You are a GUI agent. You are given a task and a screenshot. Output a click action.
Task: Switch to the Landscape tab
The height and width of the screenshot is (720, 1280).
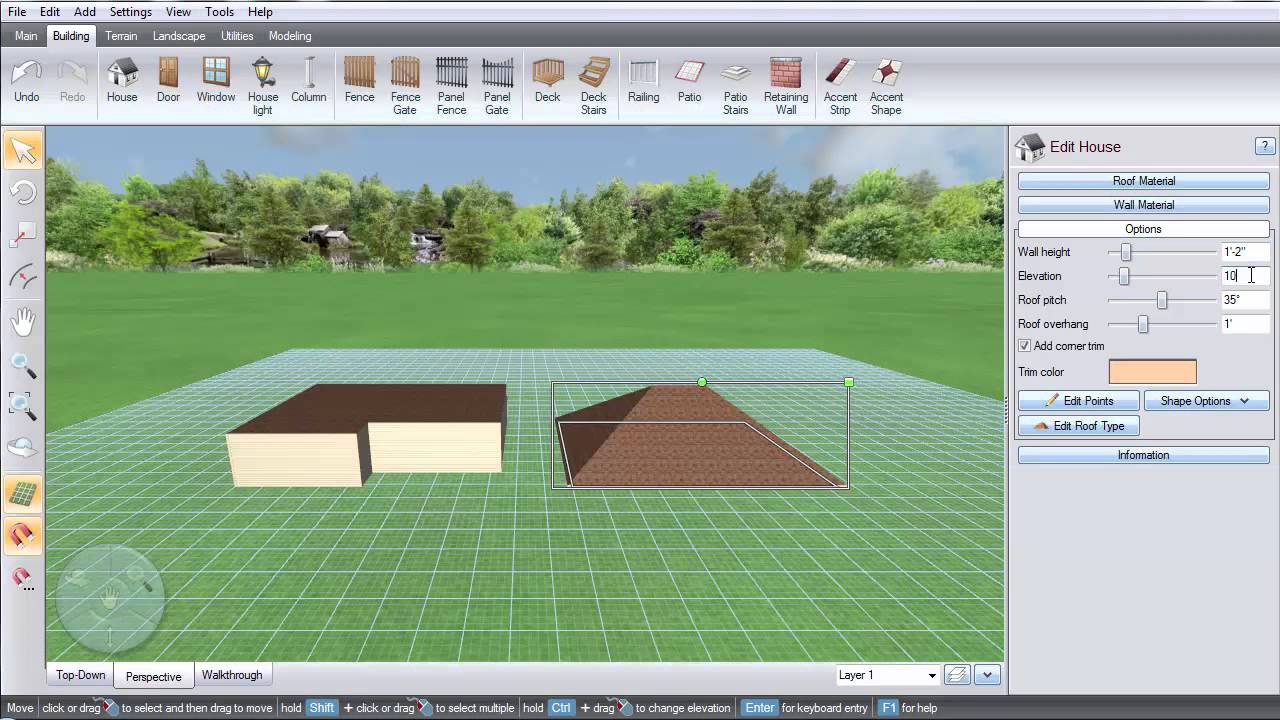[x=179, y=36]
